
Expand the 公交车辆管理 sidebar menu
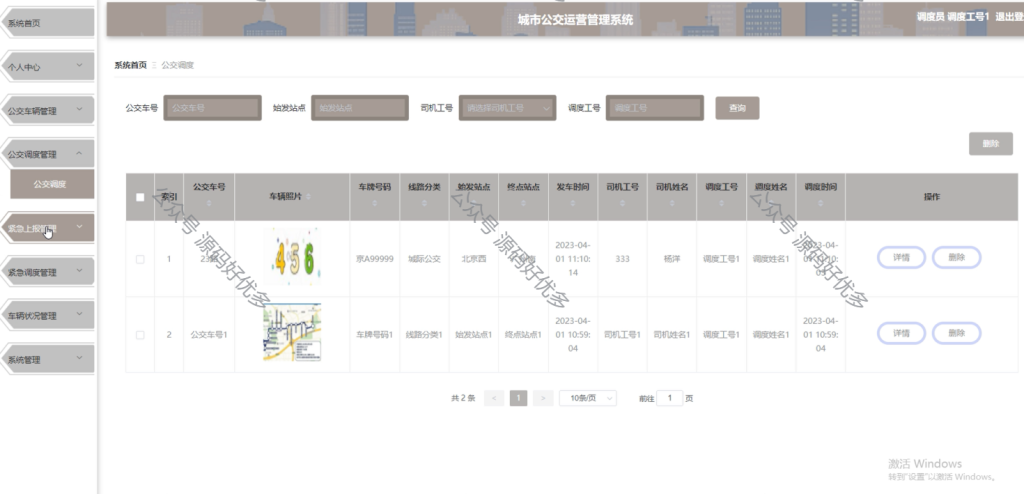(47, 110)
